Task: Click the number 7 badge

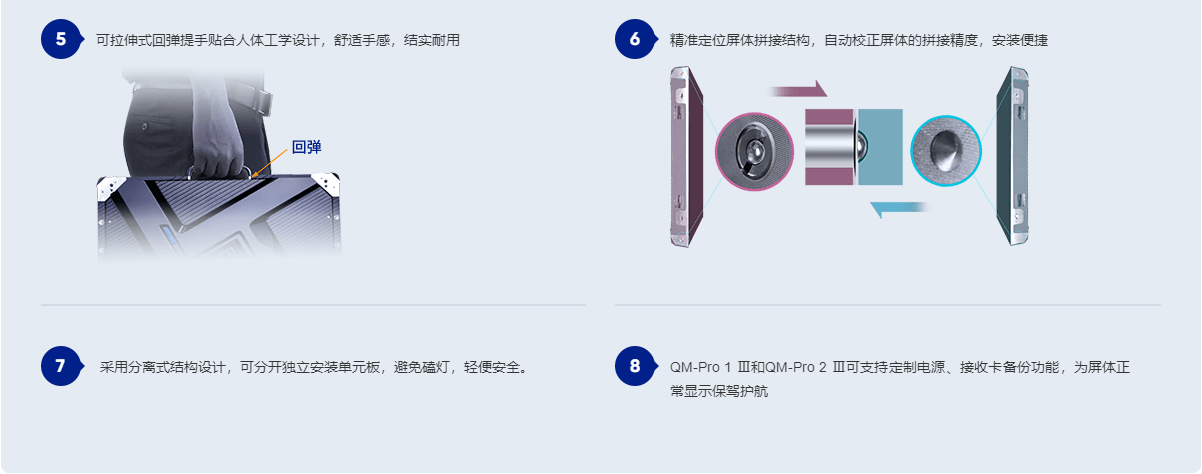Action: pyautogui.click(x=61, y=366)
